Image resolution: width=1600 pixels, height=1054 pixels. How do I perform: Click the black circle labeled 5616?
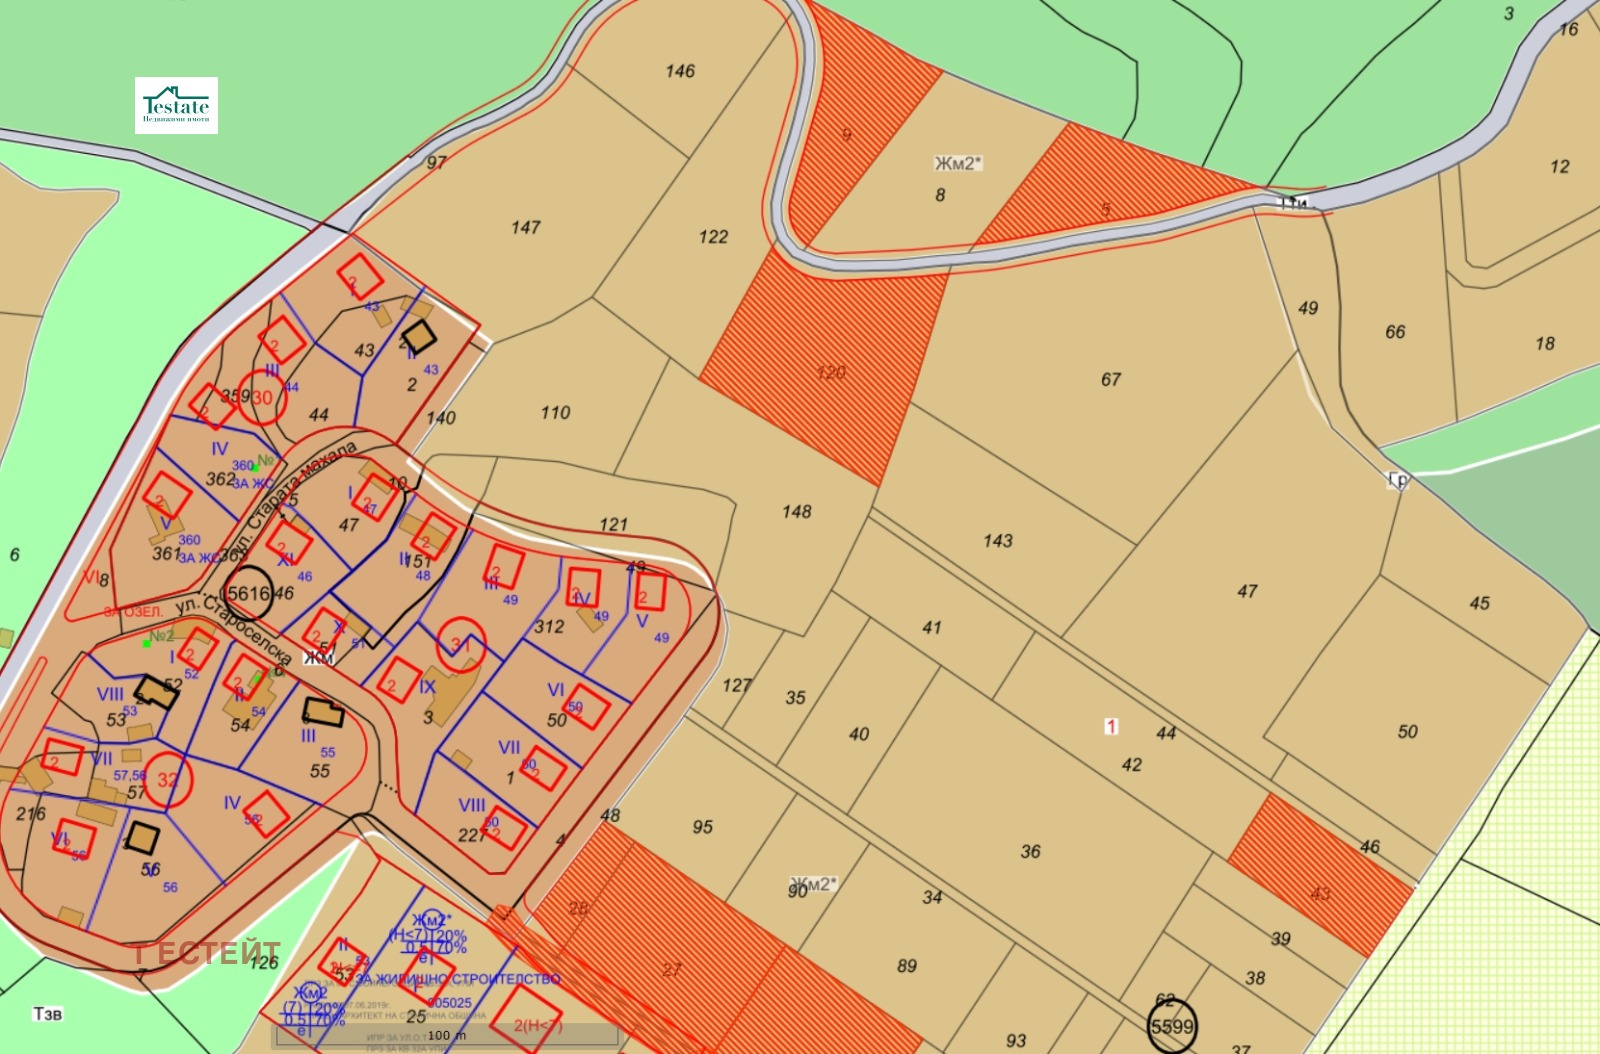coord(247,593)
